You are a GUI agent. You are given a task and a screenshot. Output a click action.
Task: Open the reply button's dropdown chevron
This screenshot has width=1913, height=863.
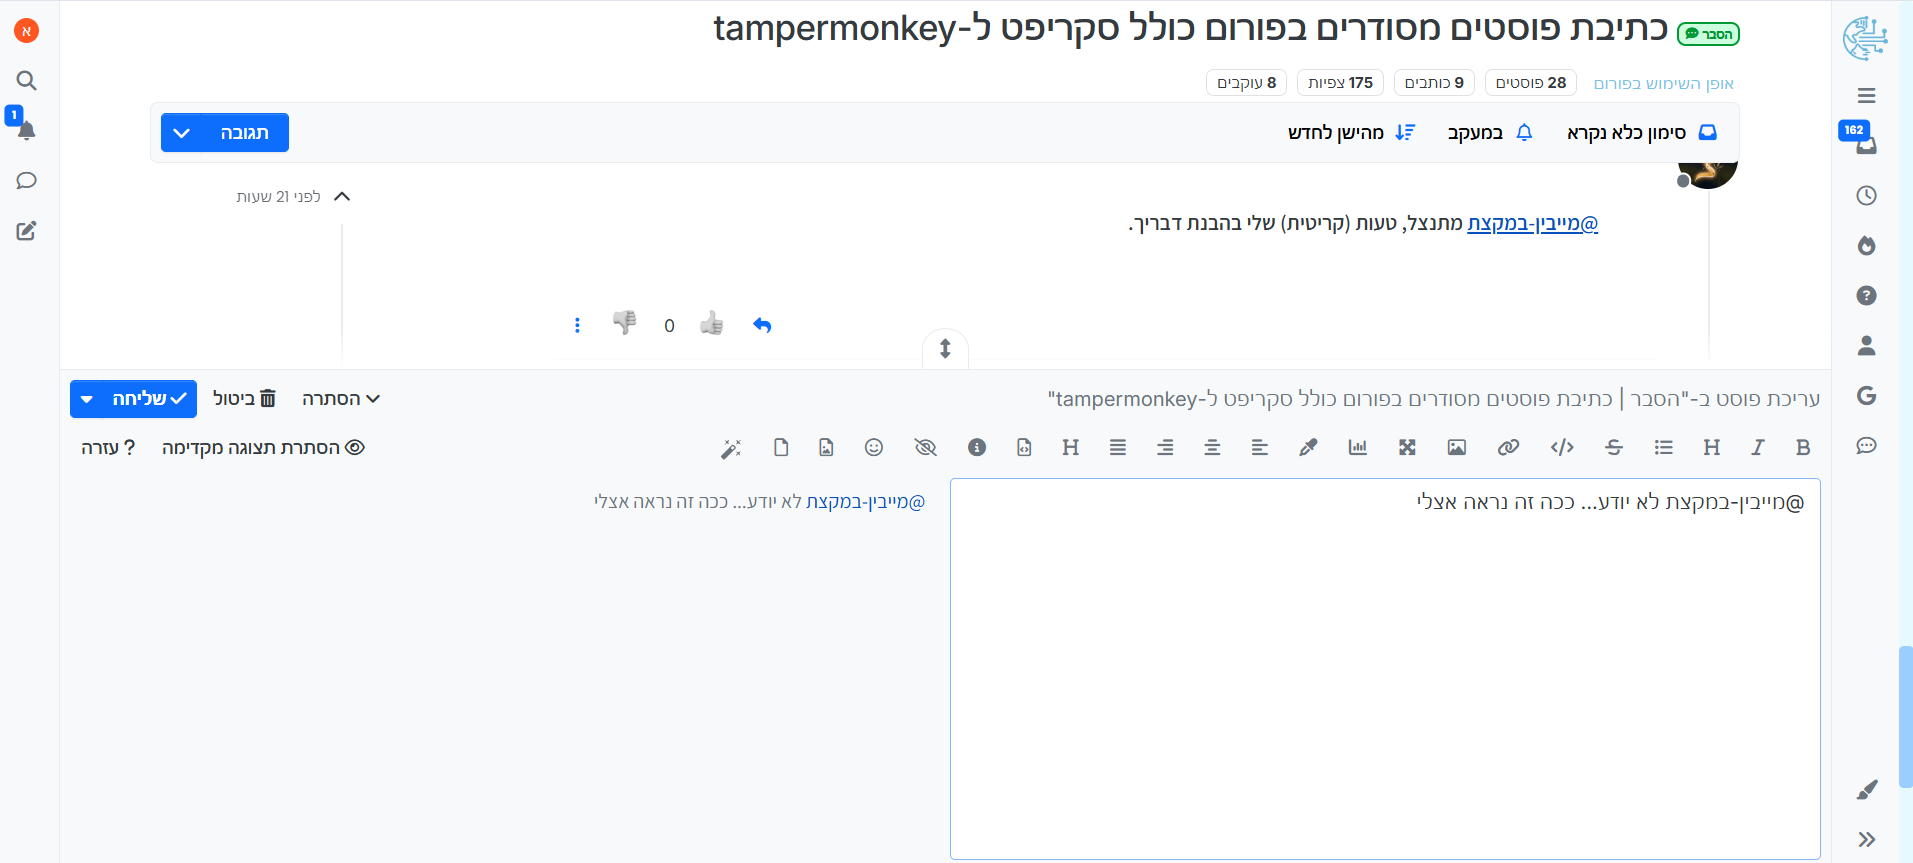tap(181, 133)
